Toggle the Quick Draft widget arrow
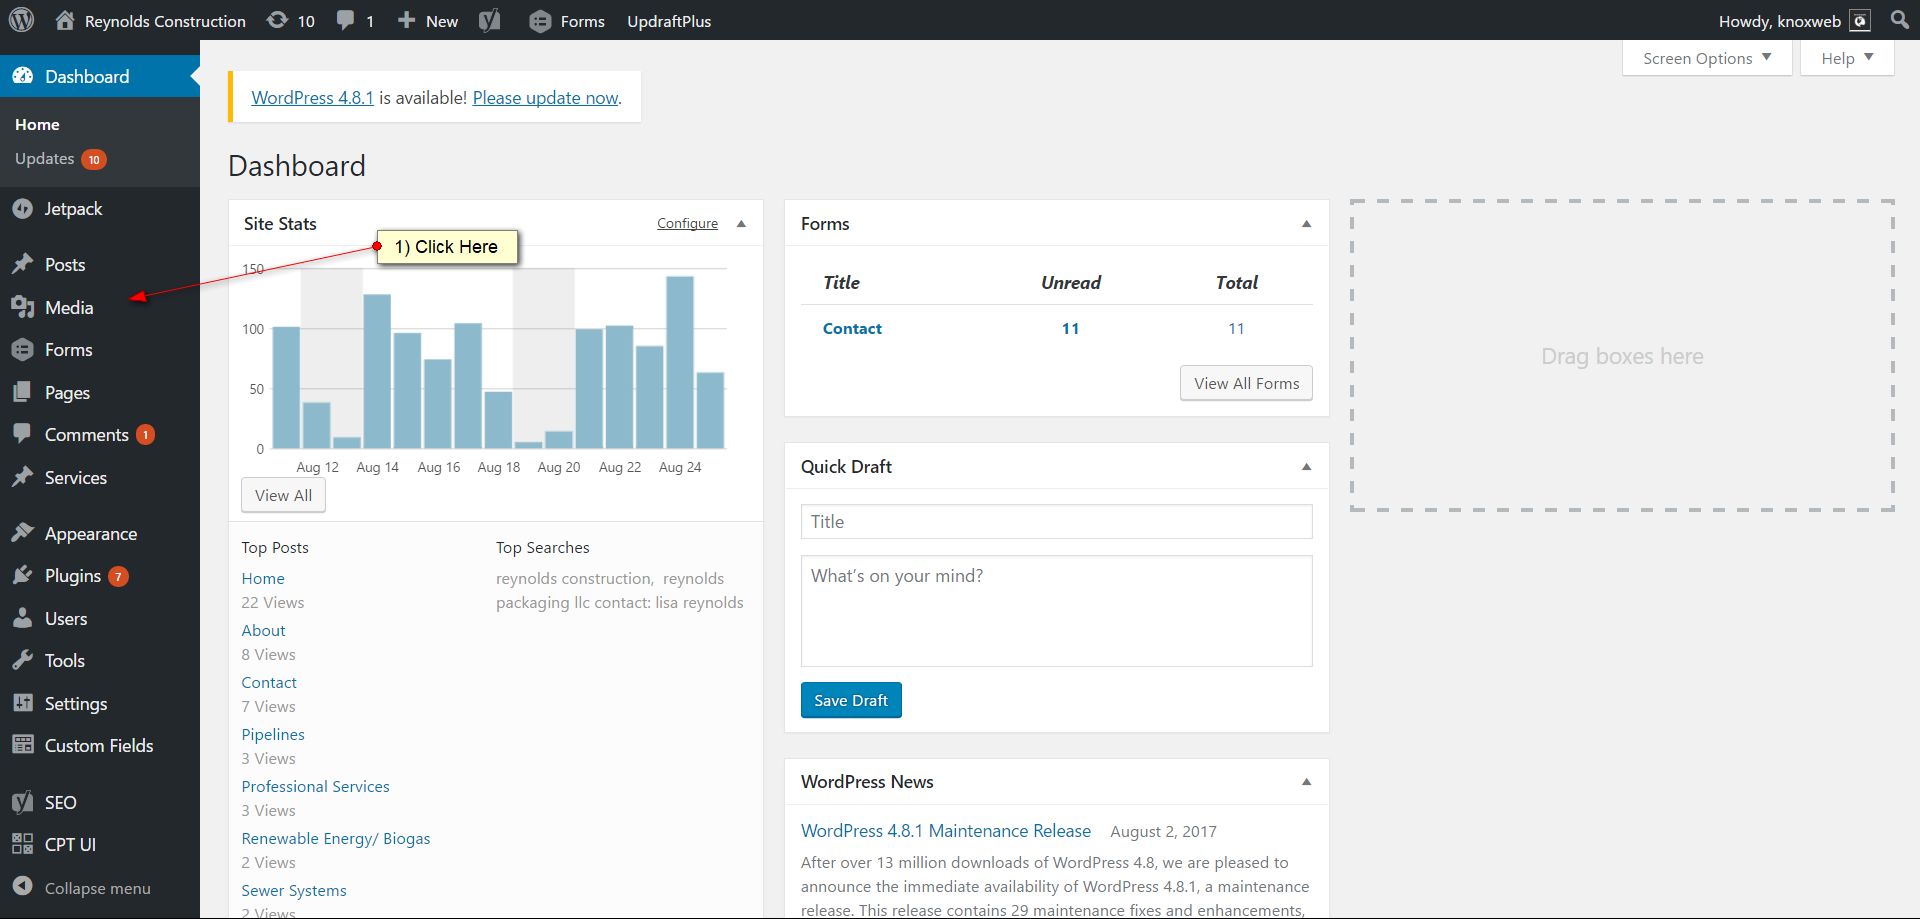 1306,467
